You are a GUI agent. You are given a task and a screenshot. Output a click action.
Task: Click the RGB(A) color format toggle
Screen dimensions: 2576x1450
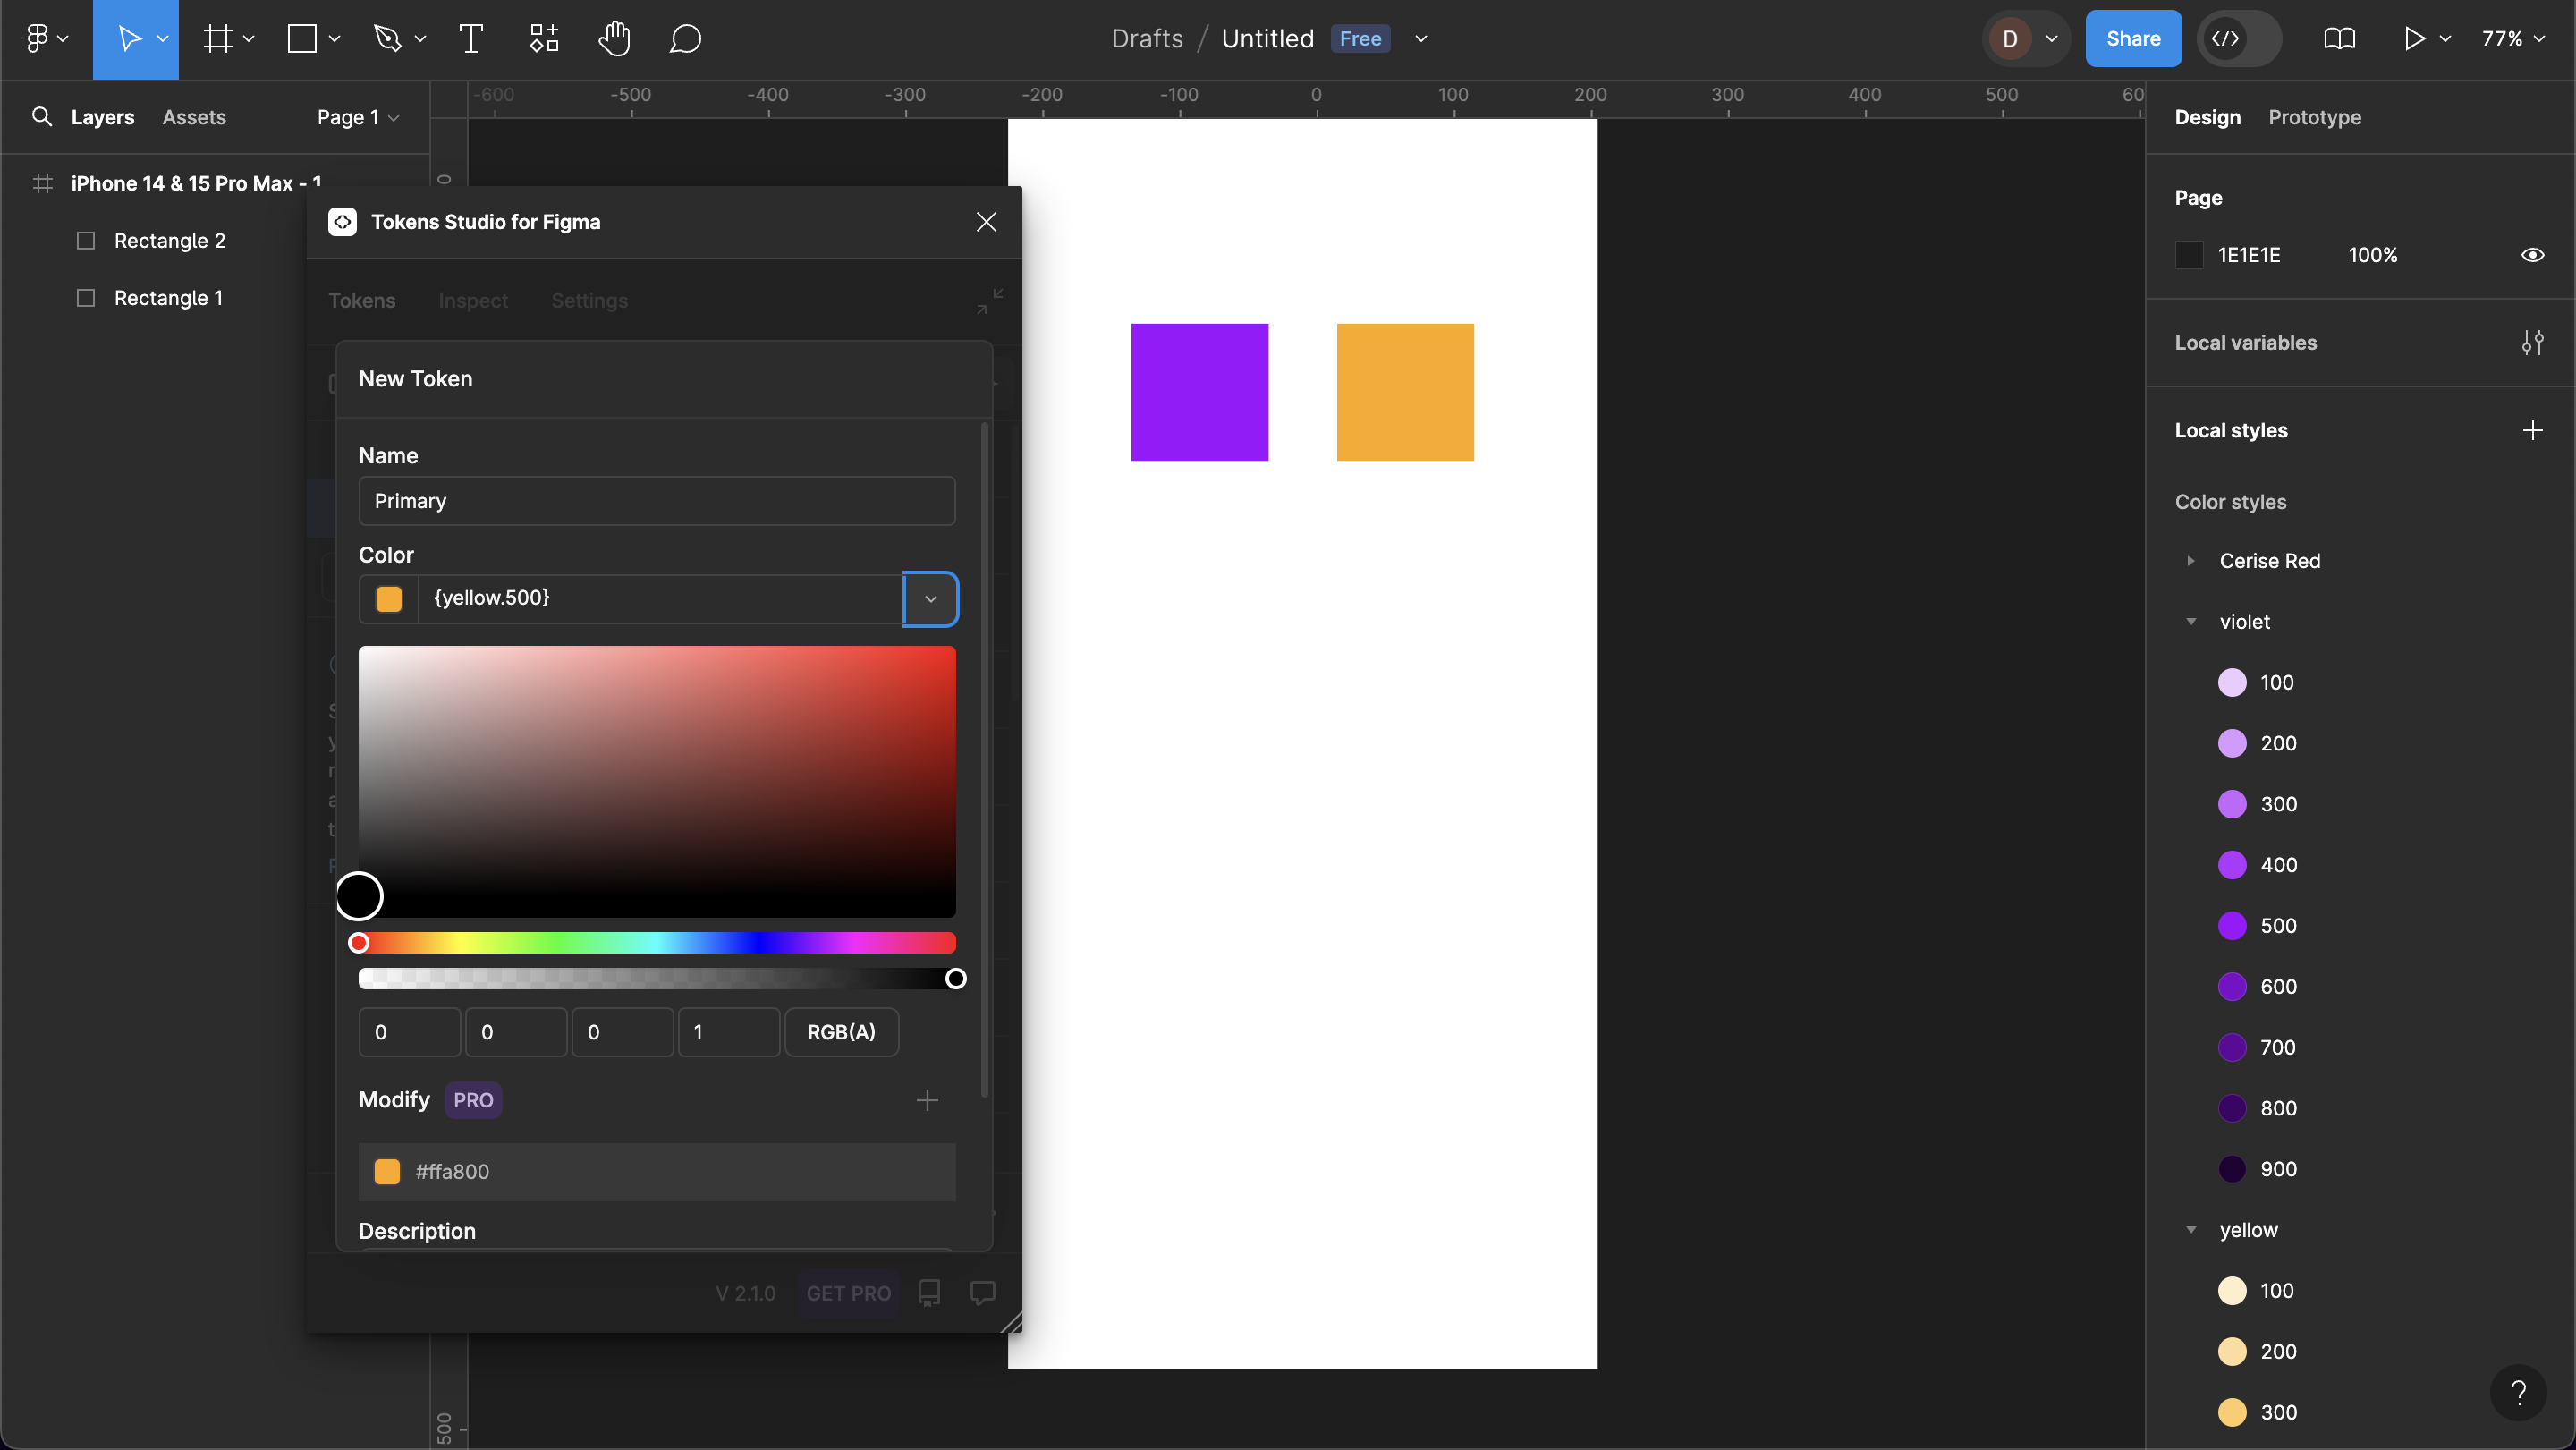(841, 1032)
